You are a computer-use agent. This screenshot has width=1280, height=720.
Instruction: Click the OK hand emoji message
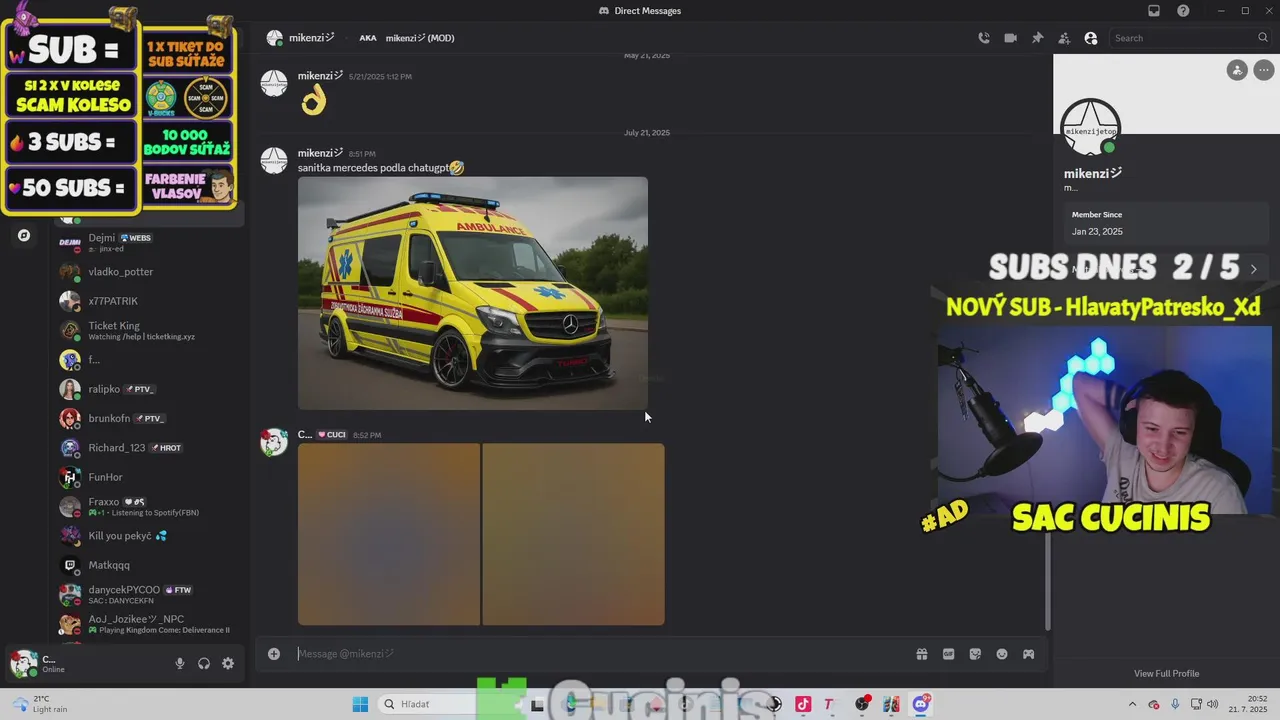pos(314,100)
